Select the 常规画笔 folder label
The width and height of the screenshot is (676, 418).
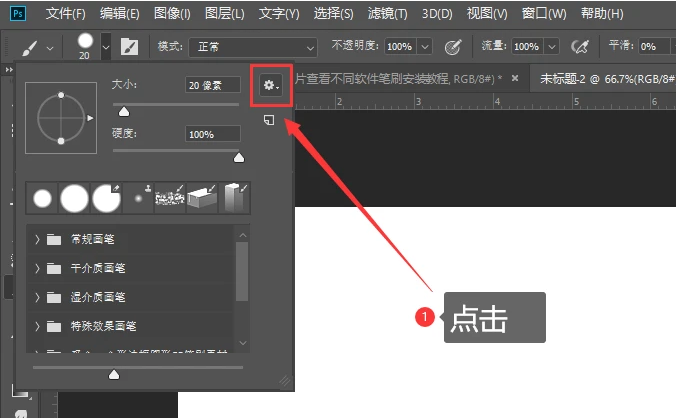click(92, 239)
